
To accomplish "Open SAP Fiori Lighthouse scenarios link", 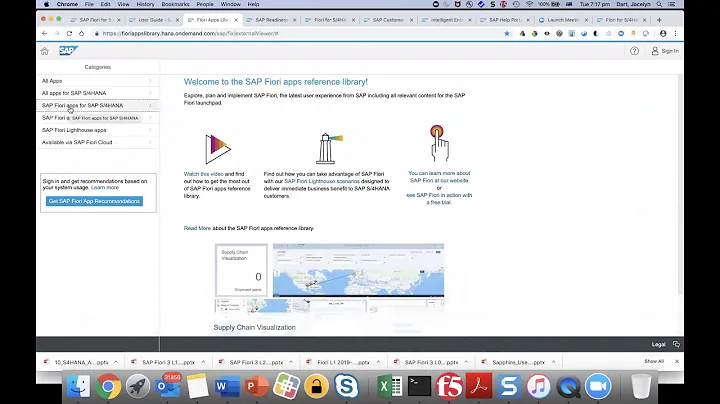I will (x=322, y=181).
